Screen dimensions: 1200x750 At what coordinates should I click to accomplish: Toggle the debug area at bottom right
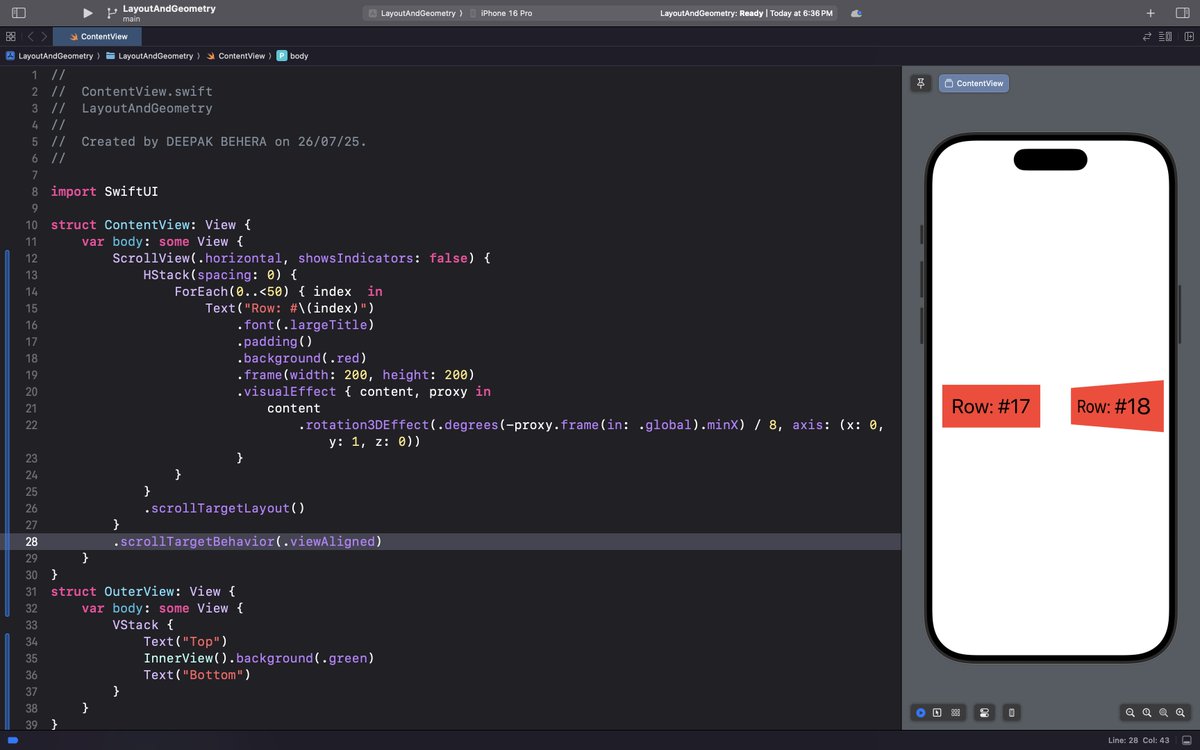click(x=1189, y=740)
